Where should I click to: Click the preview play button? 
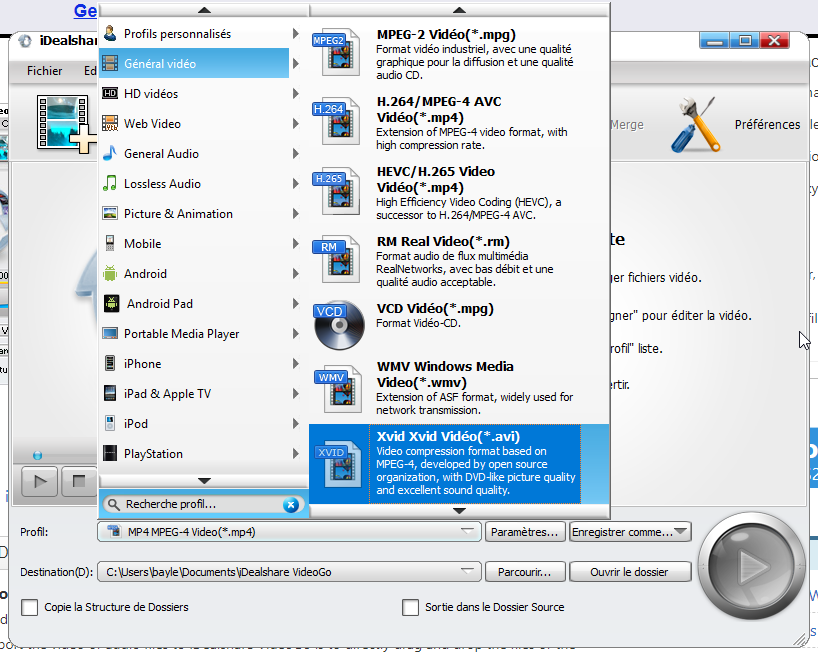pyautogui.click(x=40, y=482)
